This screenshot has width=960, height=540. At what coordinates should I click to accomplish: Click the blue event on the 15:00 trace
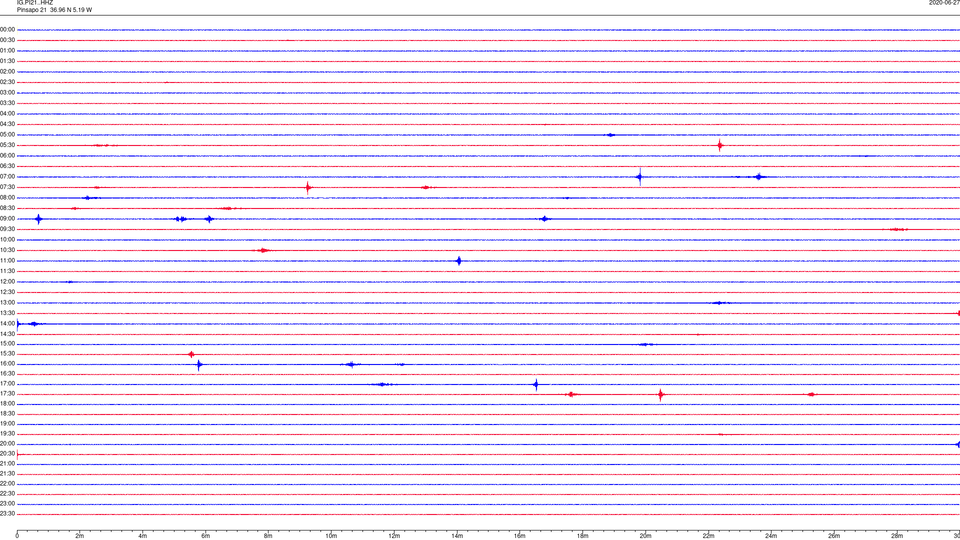(x=645, y=344)
